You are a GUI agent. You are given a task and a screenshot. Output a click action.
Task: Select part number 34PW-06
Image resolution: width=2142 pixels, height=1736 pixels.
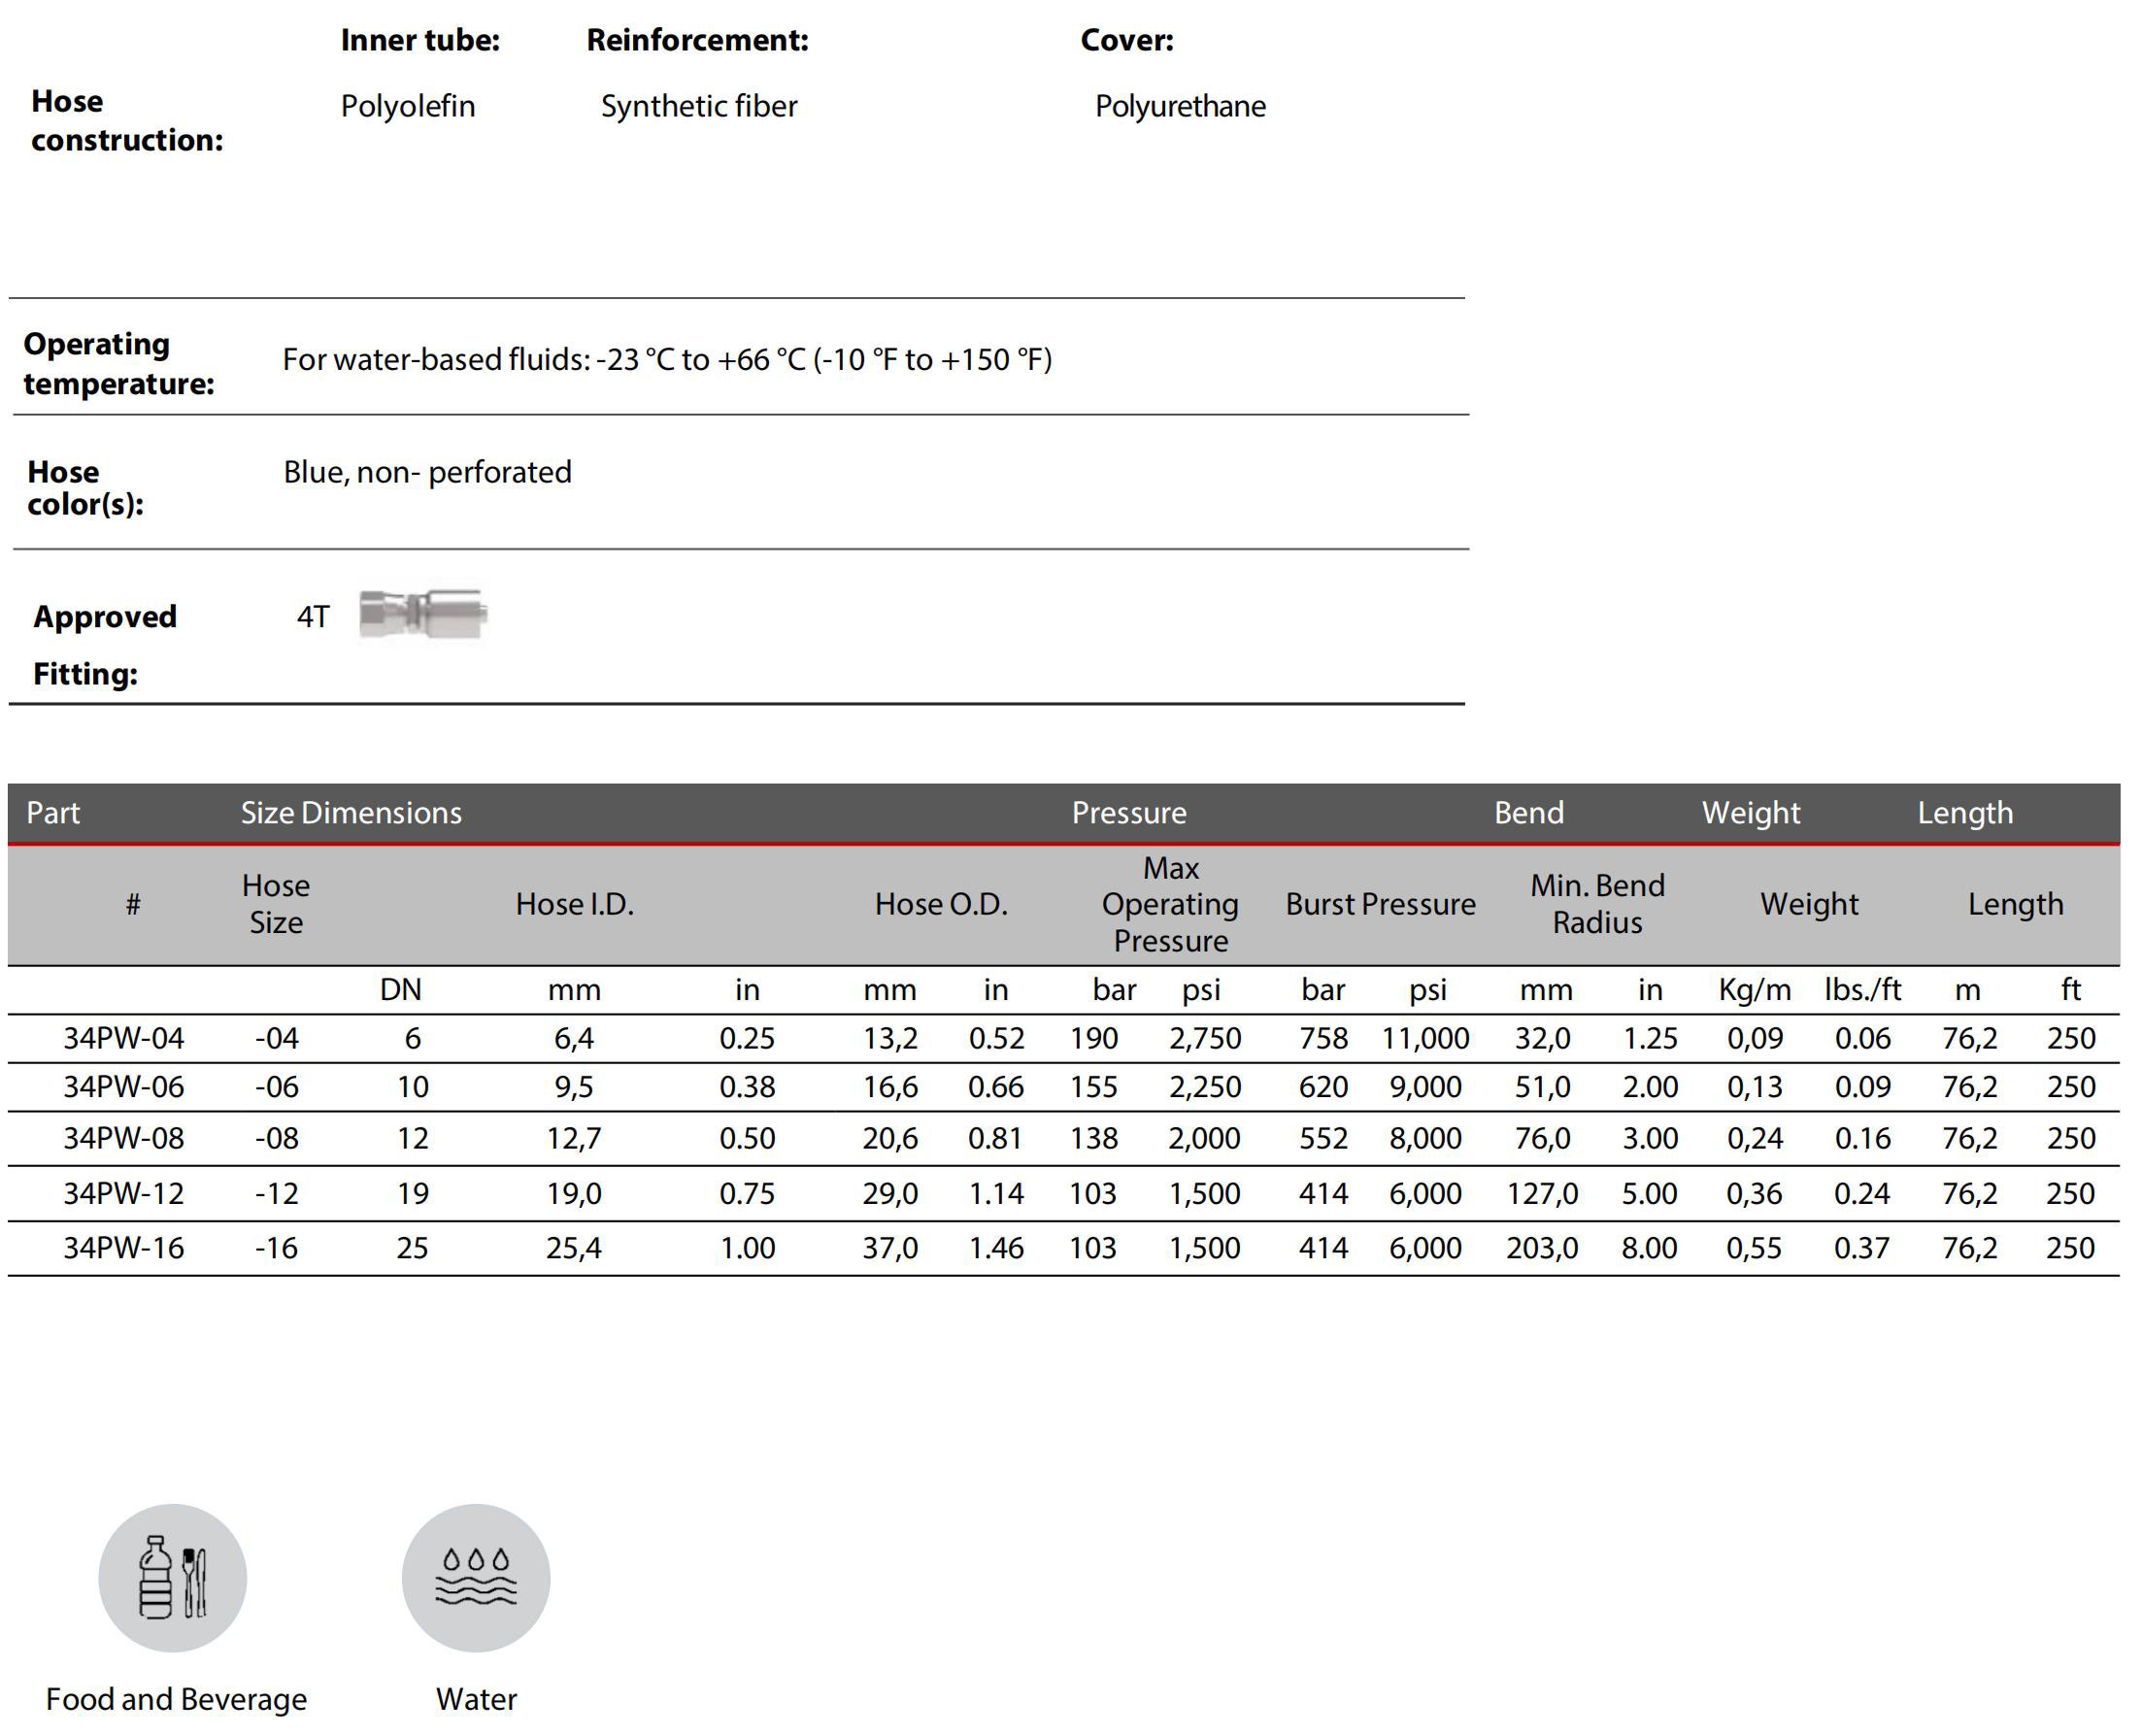click(x=123, y=1087)
